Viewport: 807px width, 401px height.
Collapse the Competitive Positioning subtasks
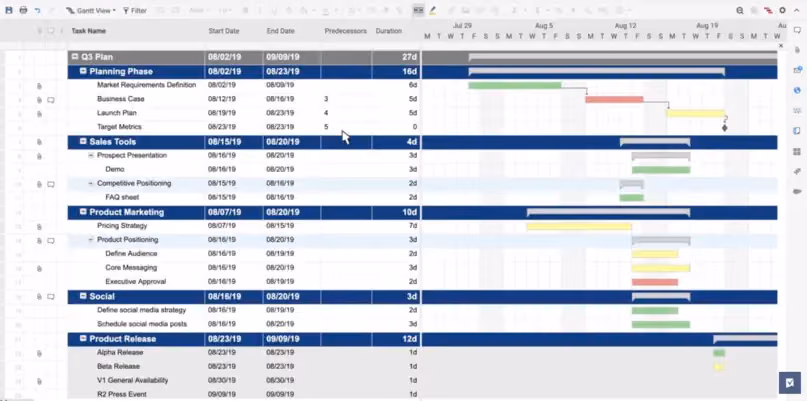[91, 183]
